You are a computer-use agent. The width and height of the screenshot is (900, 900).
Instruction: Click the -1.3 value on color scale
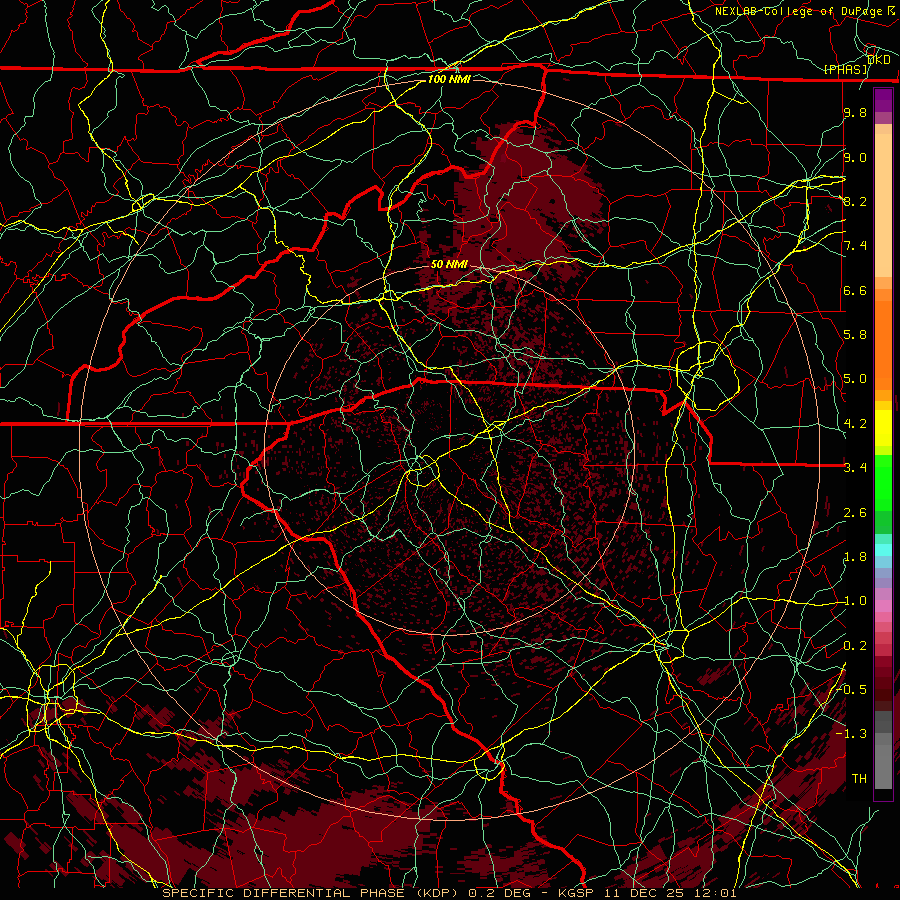tap(852, 734)
